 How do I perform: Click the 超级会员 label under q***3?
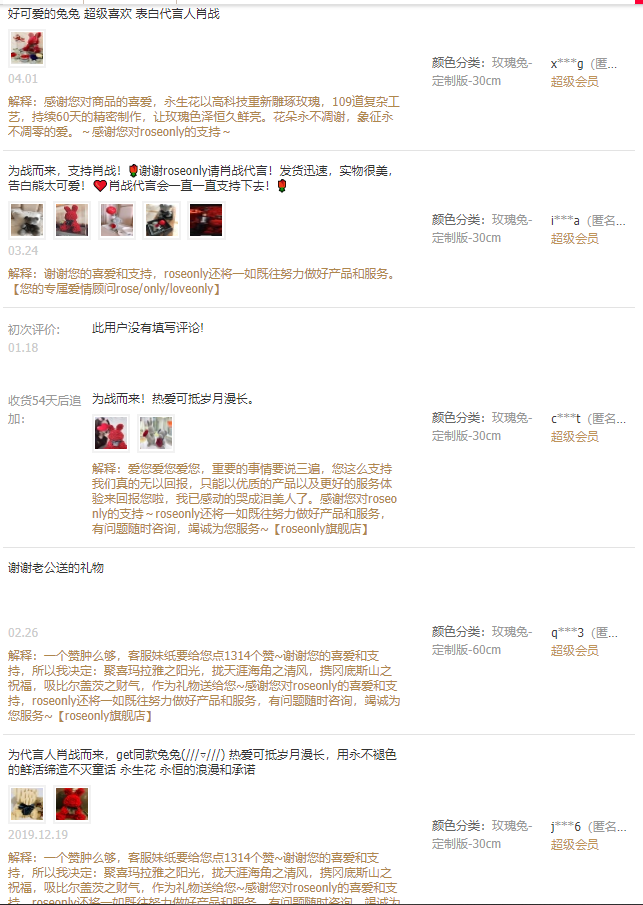574,650
